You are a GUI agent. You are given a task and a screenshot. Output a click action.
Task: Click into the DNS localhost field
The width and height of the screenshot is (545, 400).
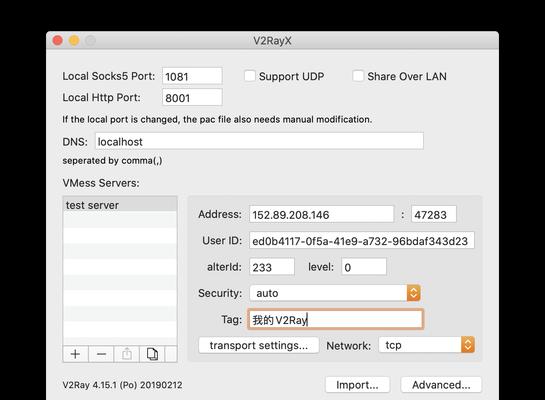[x=259, y=141]
